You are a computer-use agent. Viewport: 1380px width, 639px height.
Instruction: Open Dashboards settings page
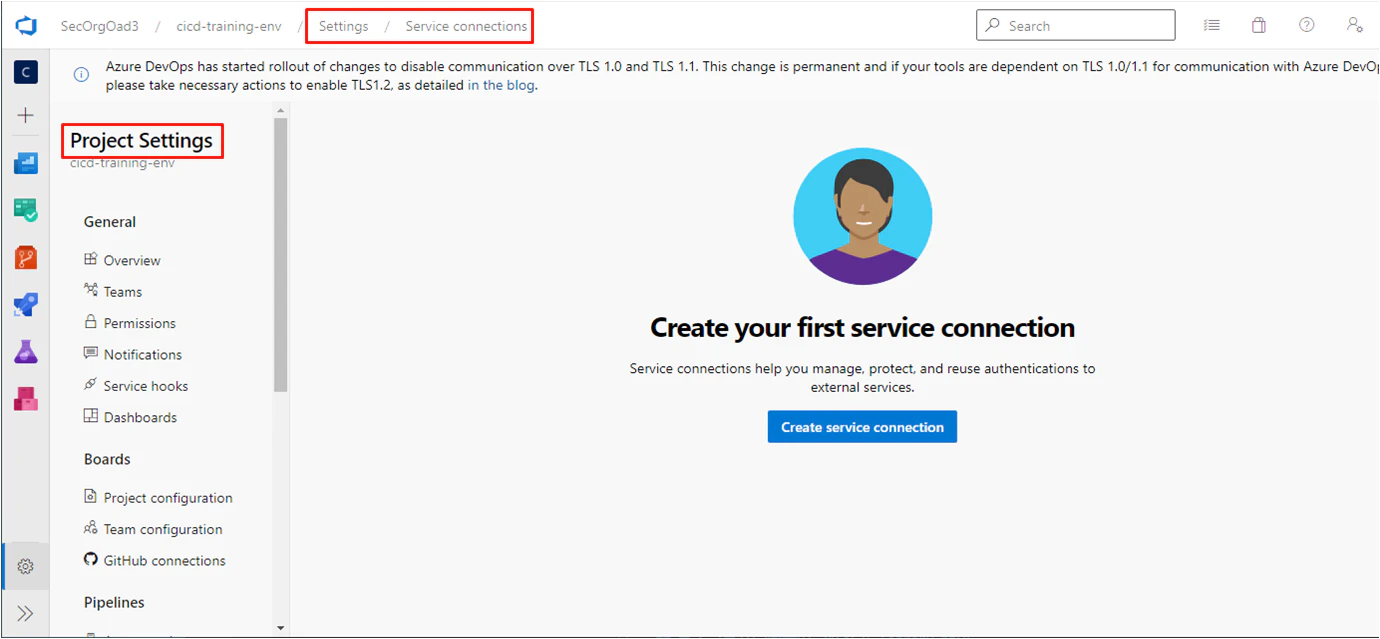(140, 418)
